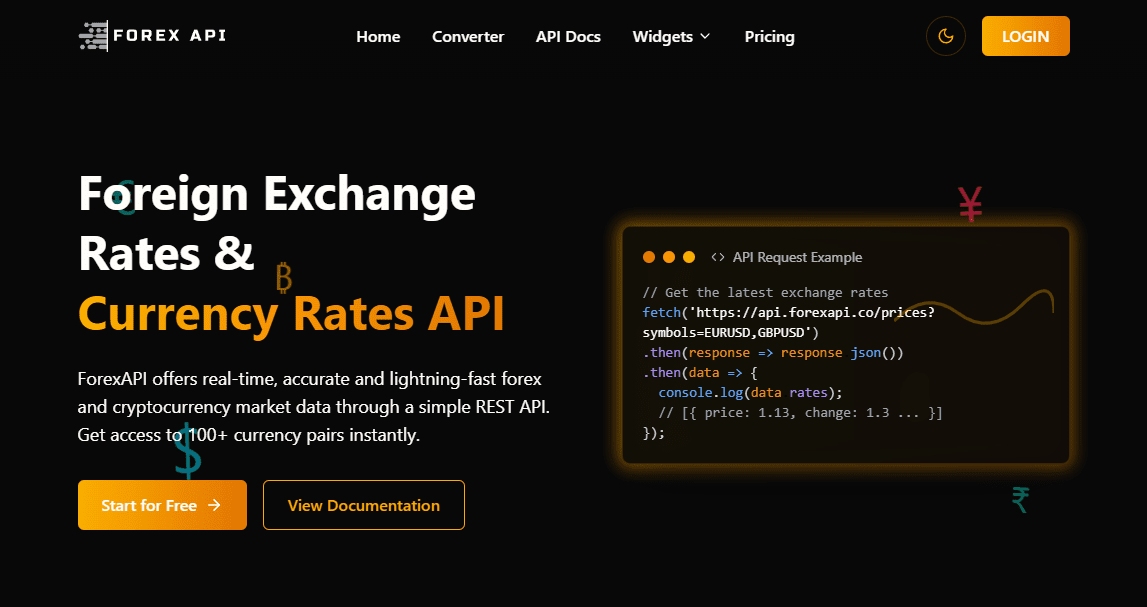Click the red Yen currency symbol
Image resolution: width=1147 pixels, height=607 pixels.
[x=969, y=202]
